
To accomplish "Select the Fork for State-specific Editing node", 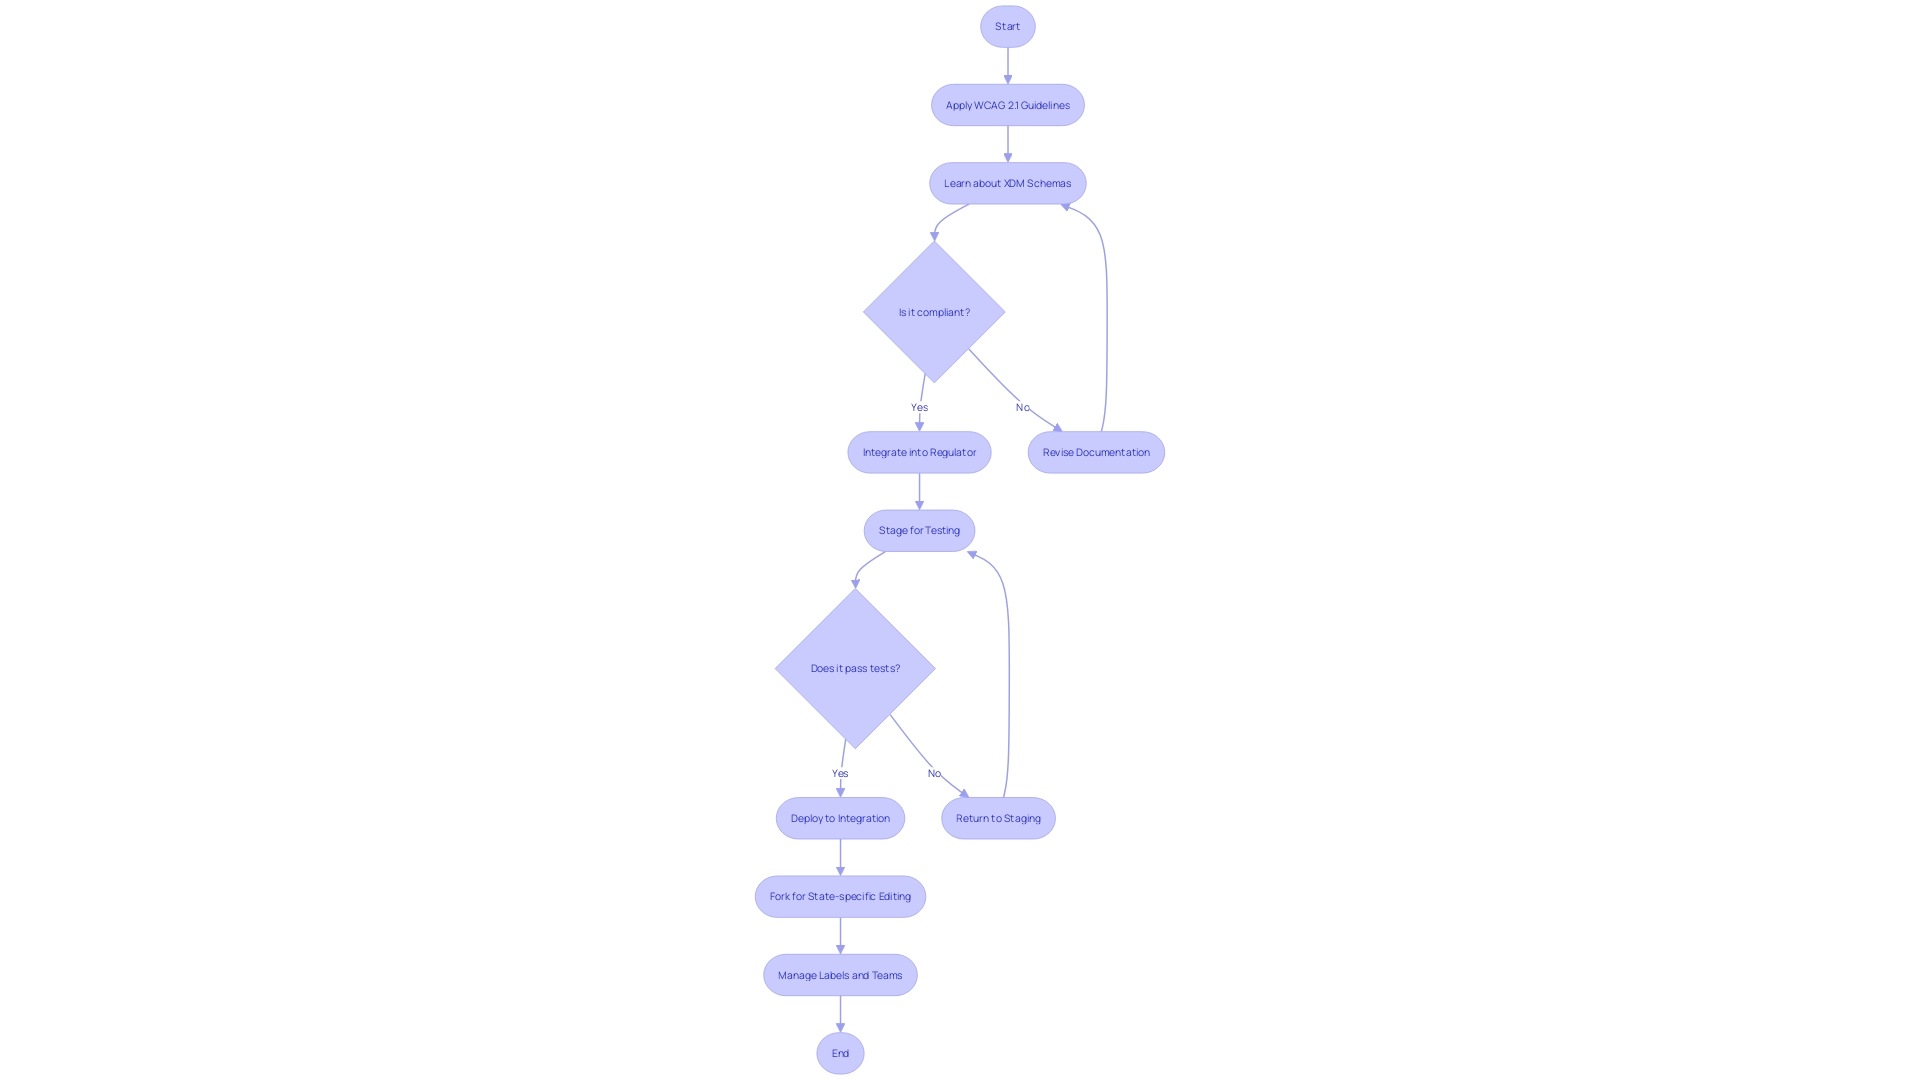I will tap(840, 895).
